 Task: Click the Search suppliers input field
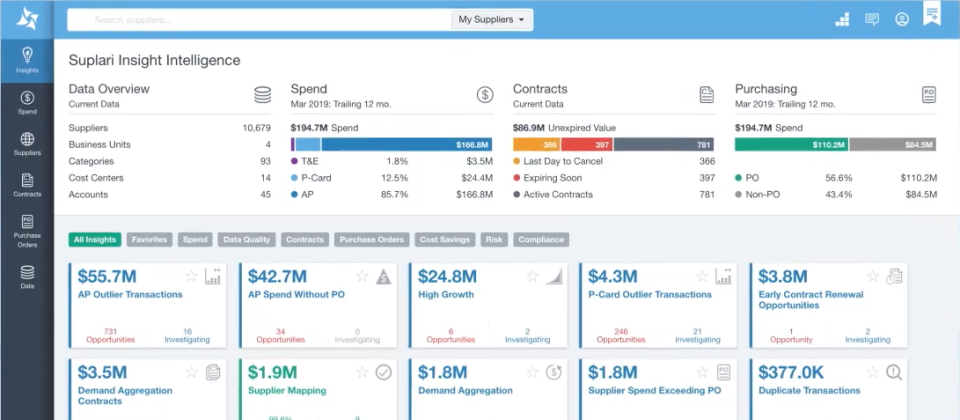pos(260,20)
